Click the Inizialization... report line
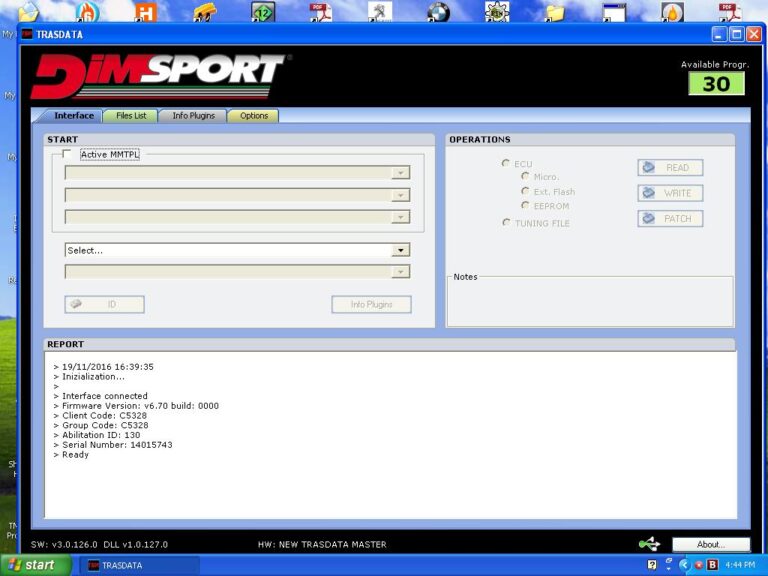Screen dimensions: 768x576 tap(89, 376)
